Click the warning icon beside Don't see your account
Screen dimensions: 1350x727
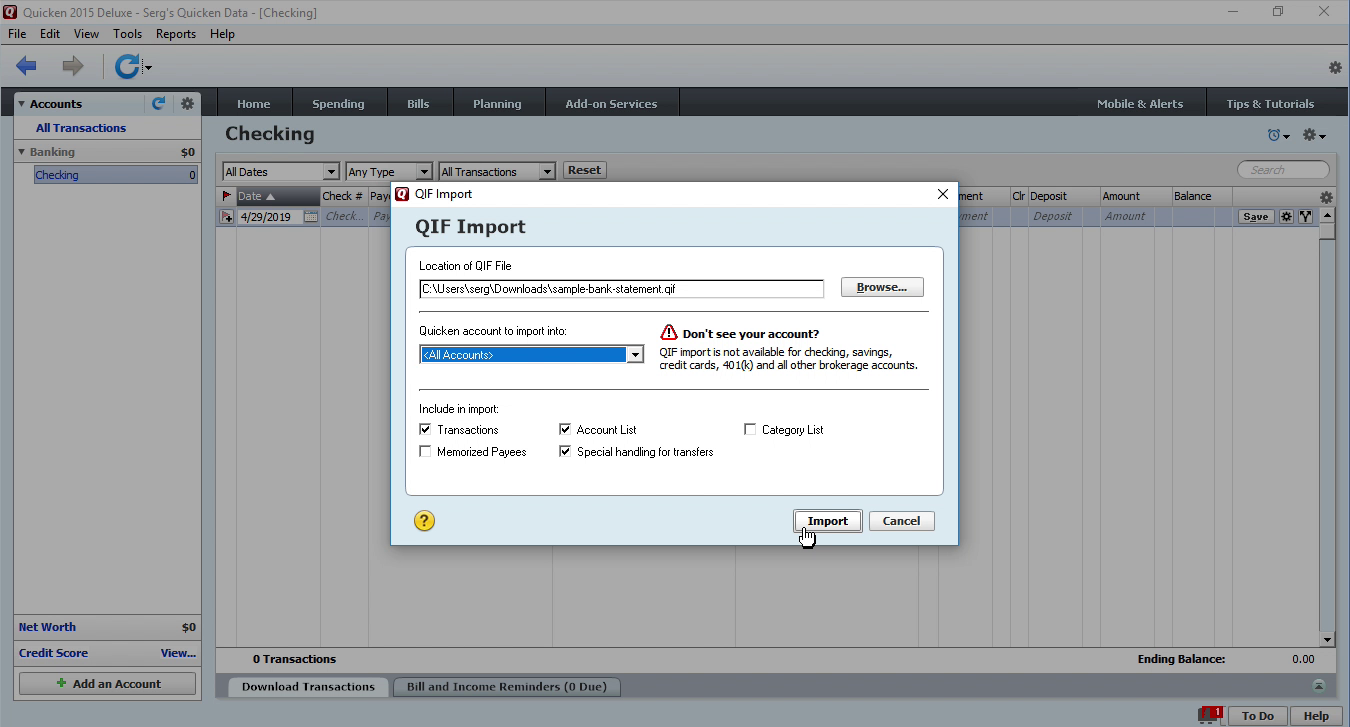click(x=669, y=333)
